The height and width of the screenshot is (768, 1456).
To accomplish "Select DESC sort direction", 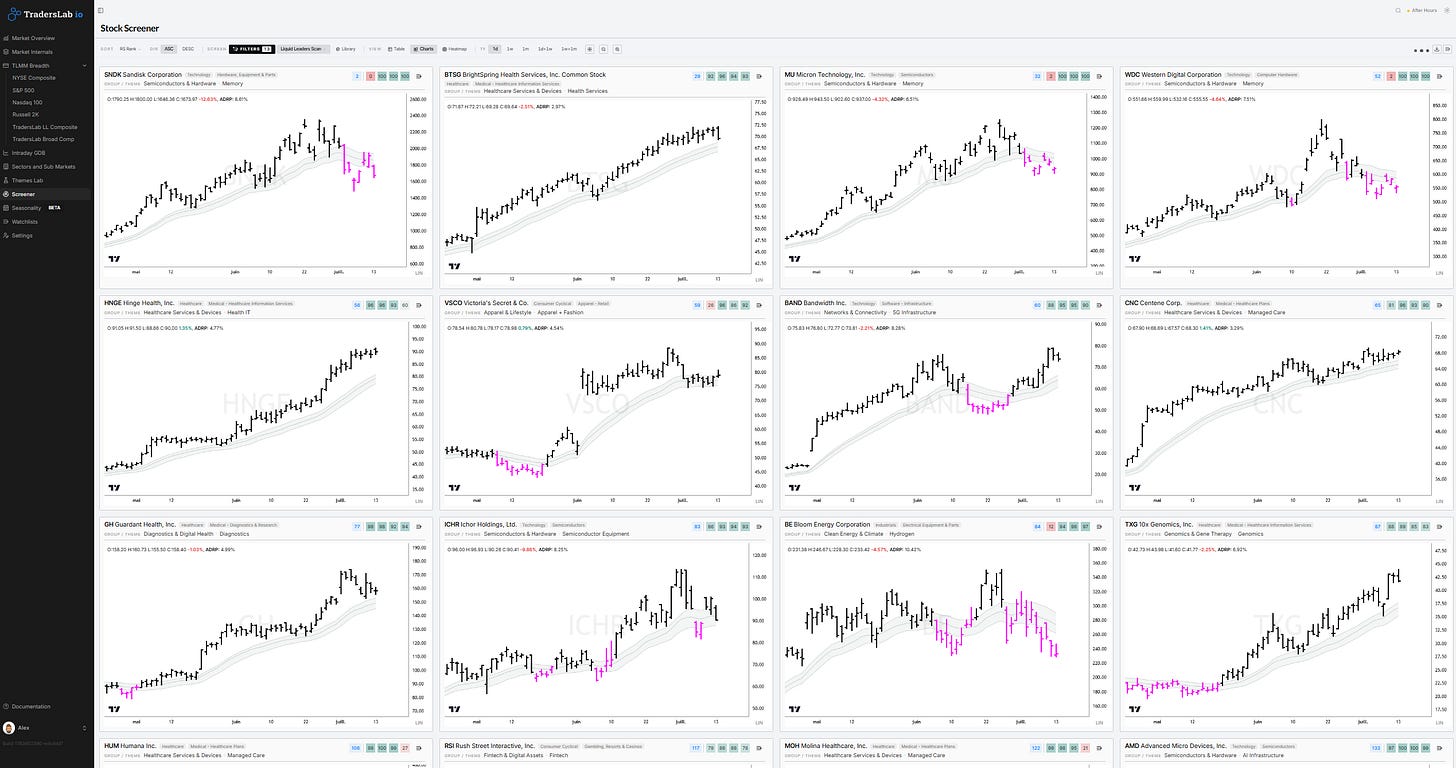I will coord(188,48).
